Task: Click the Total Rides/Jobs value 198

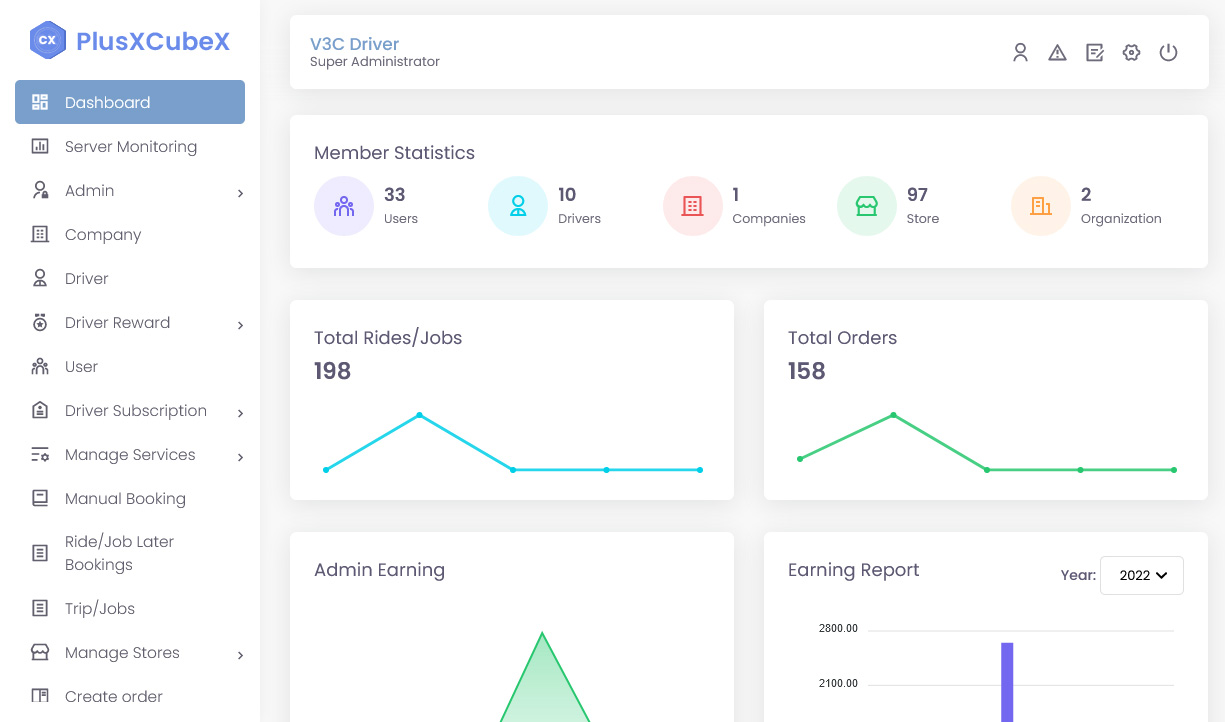Action: [x=332, y=371]
